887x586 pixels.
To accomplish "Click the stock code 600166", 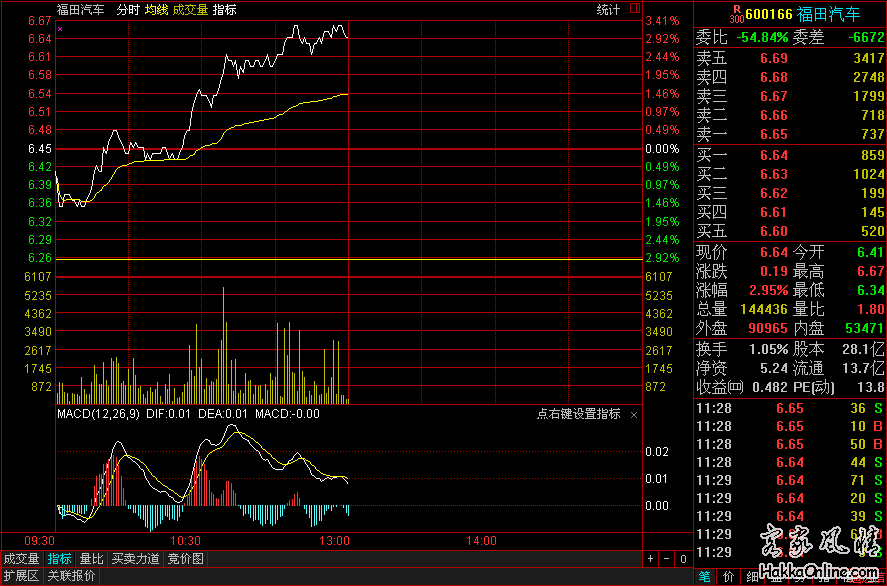I will [x=769, y=14].
